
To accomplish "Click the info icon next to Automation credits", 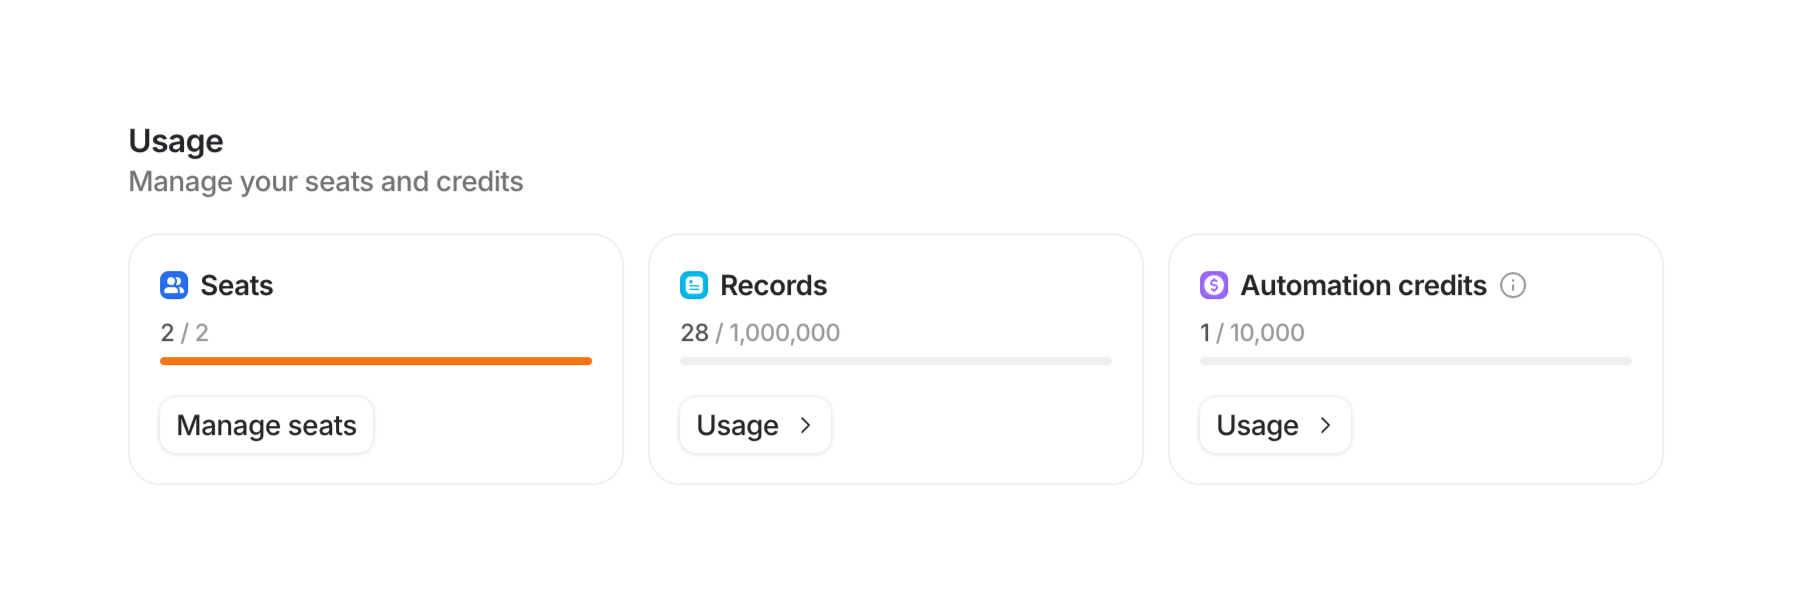I will (1515, 285).
